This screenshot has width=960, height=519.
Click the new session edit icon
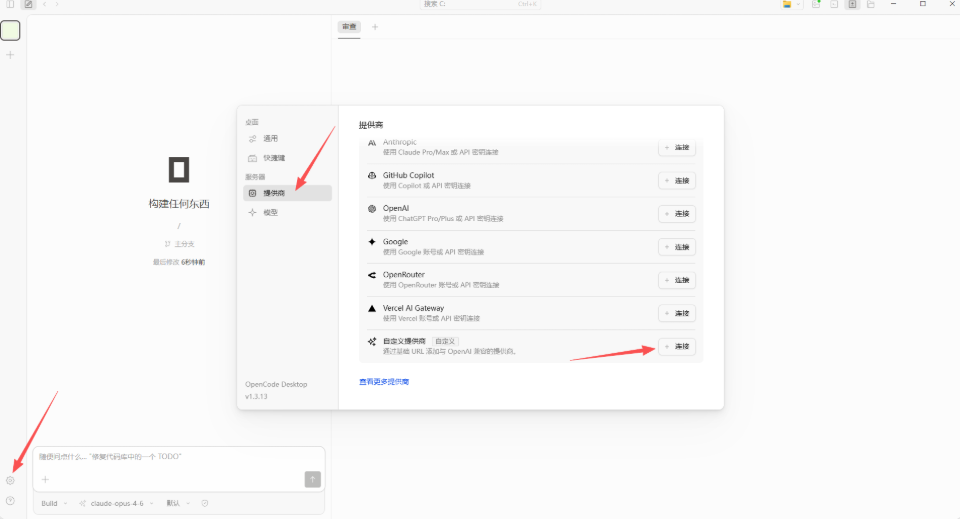click(28, 4)
